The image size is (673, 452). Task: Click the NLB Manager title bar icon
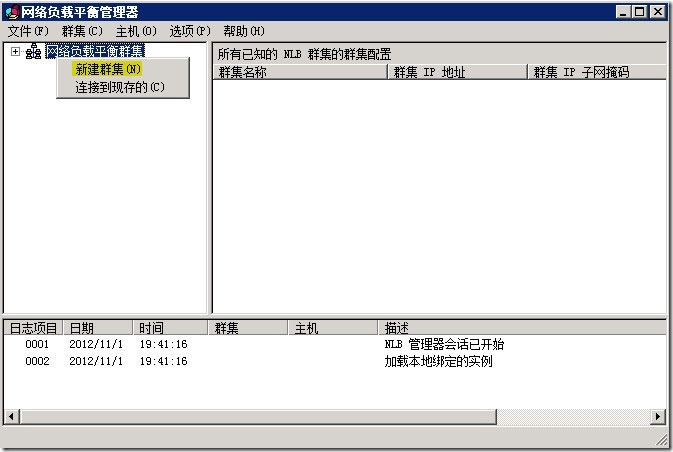(x=12, y=11)
